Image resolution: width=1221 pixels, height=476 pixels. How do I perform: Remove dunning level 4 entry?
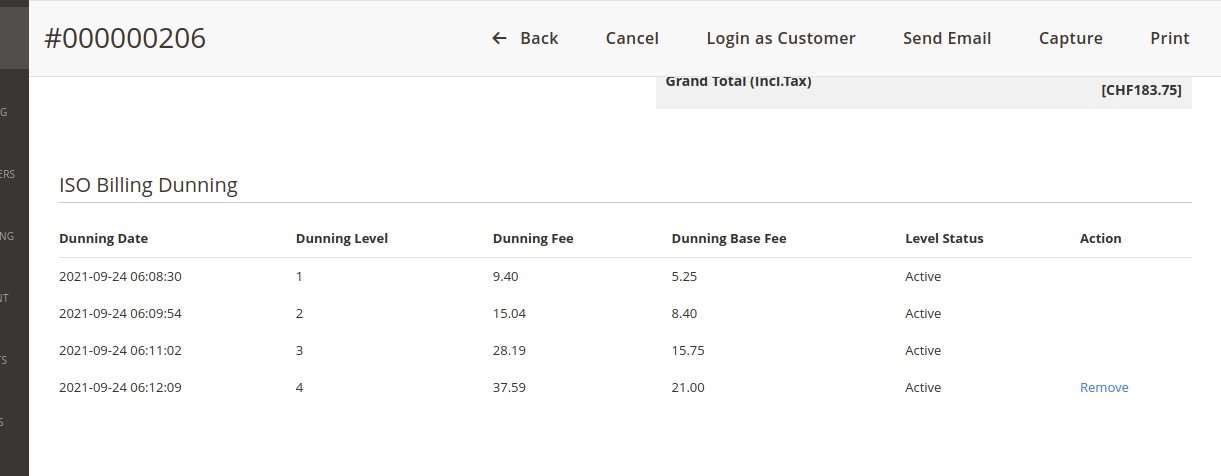coord(1104,388)
